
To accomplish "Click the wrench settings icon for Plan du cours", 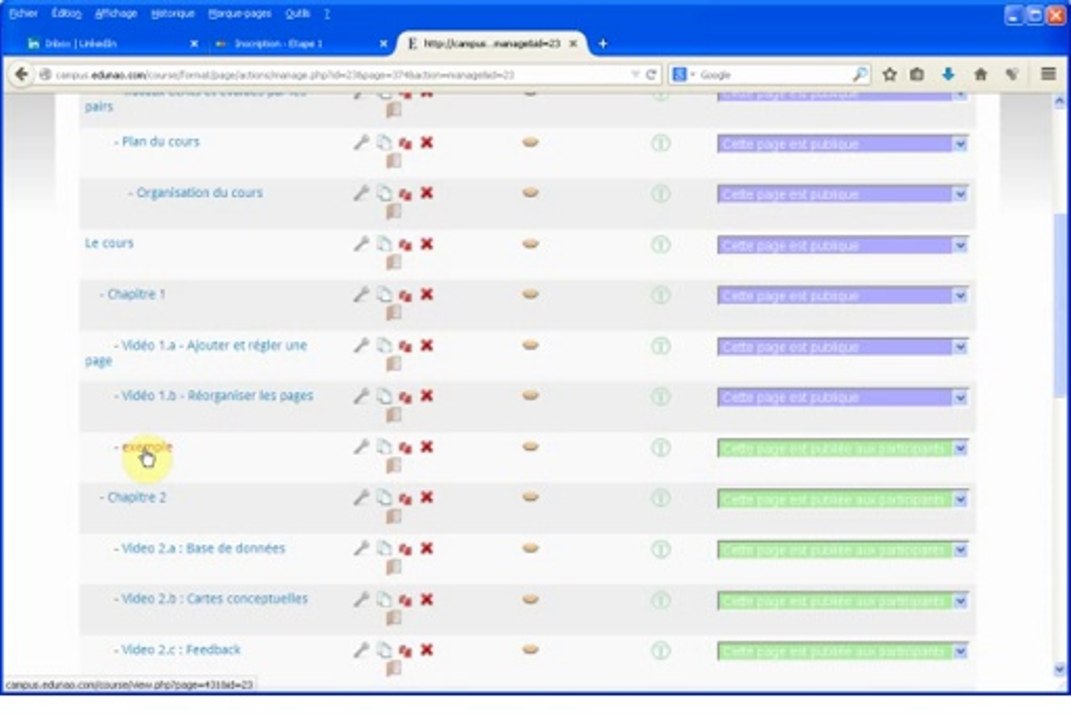I will pyautogui.click(x=361, y=143).
